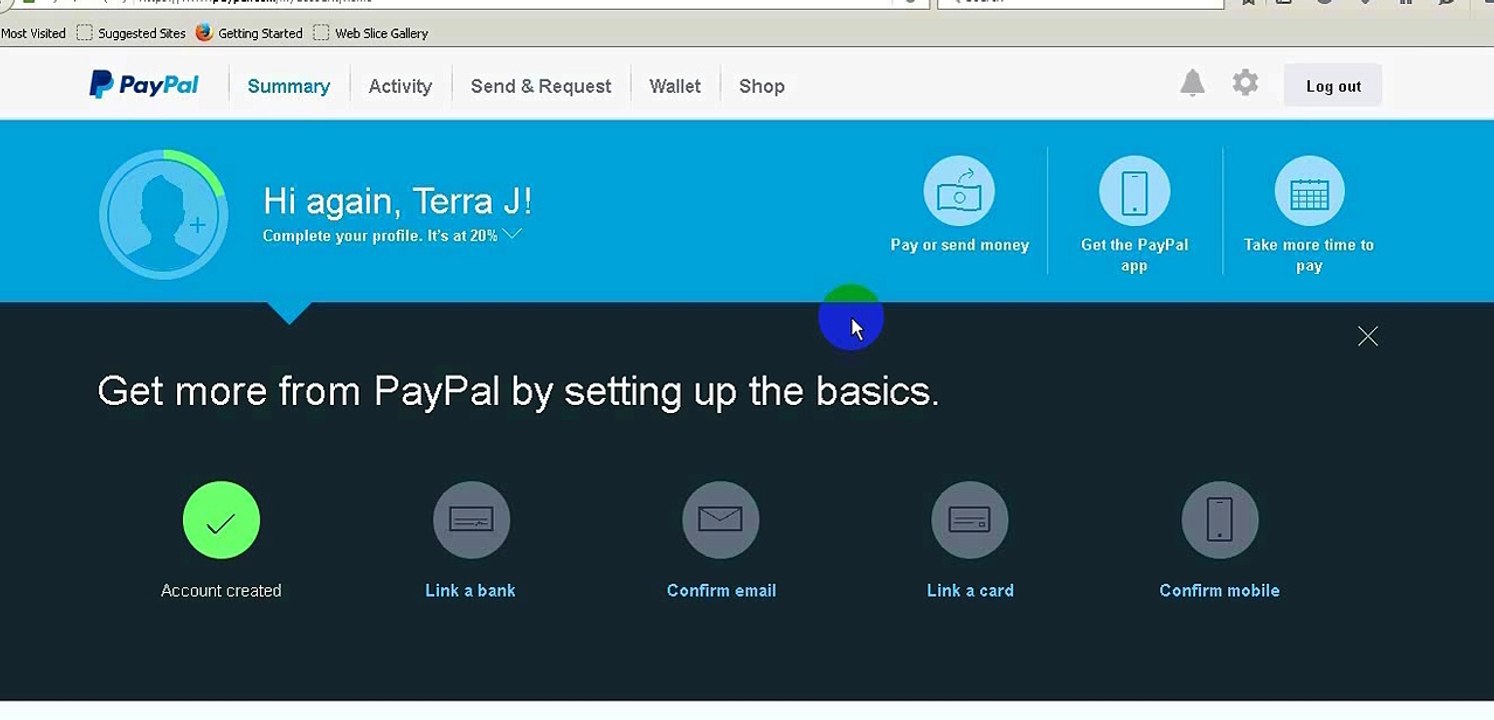This screenshot has width=1494, height=720.
Task: Open the settings gear icon
Action: coord(1245,83)
